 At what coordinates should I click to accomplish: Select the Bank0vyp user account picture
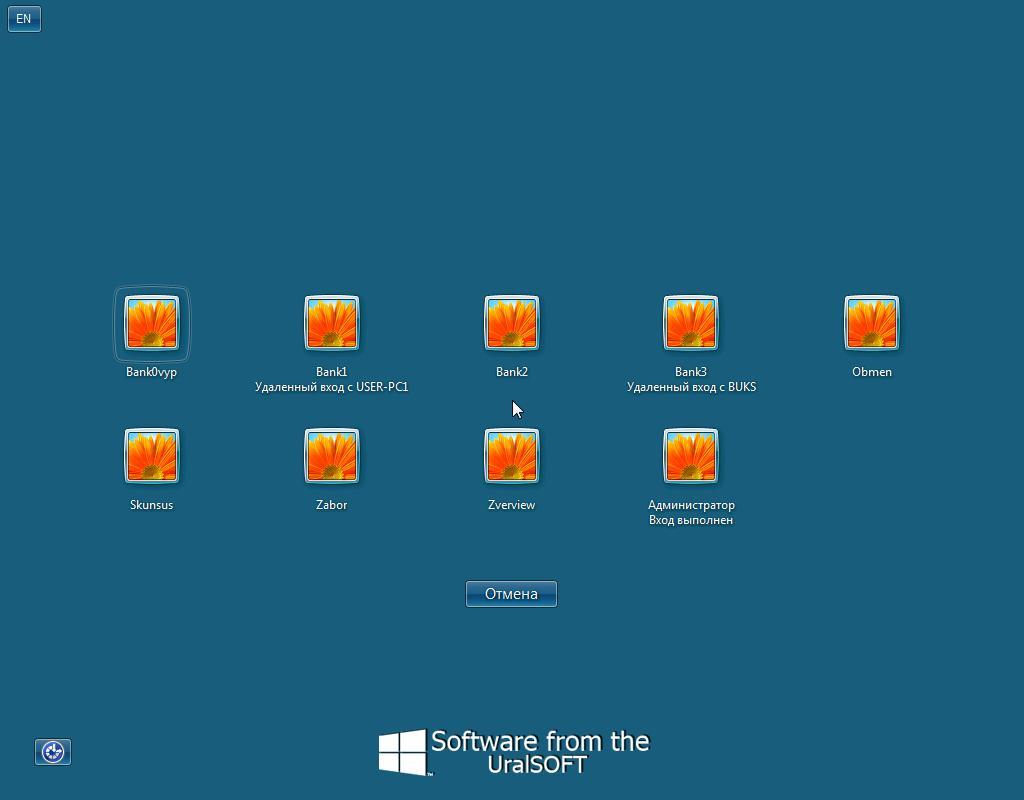[152, 323]
